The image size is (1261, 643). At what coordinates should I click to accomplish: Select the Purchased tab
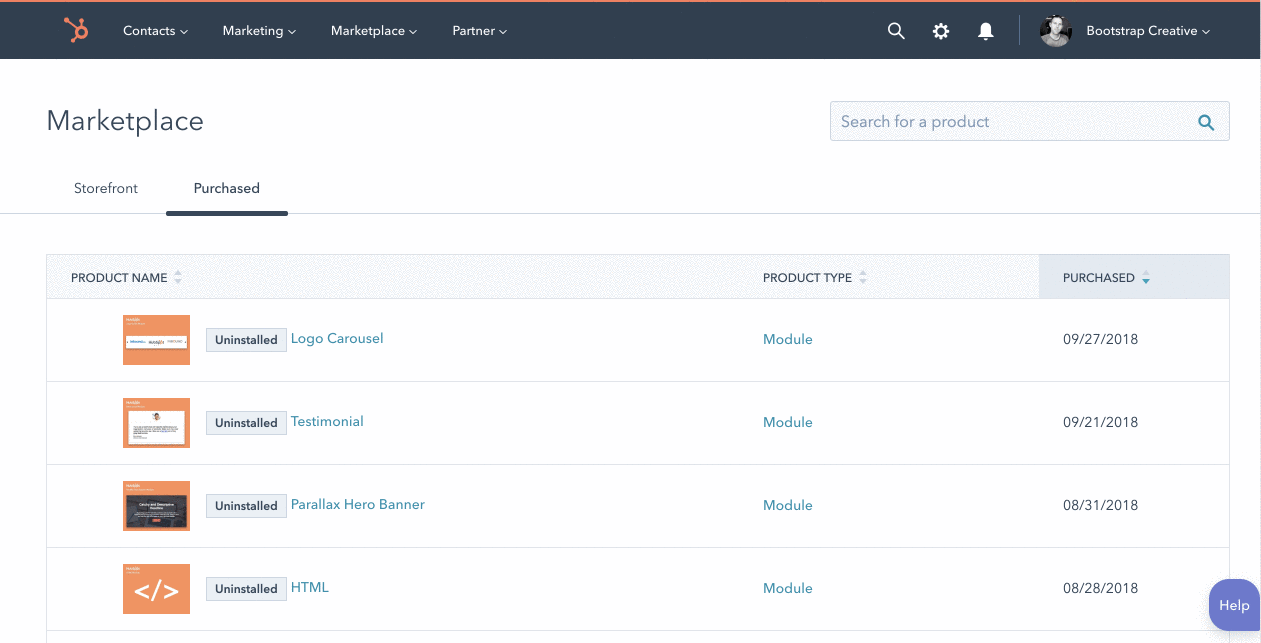227,188
